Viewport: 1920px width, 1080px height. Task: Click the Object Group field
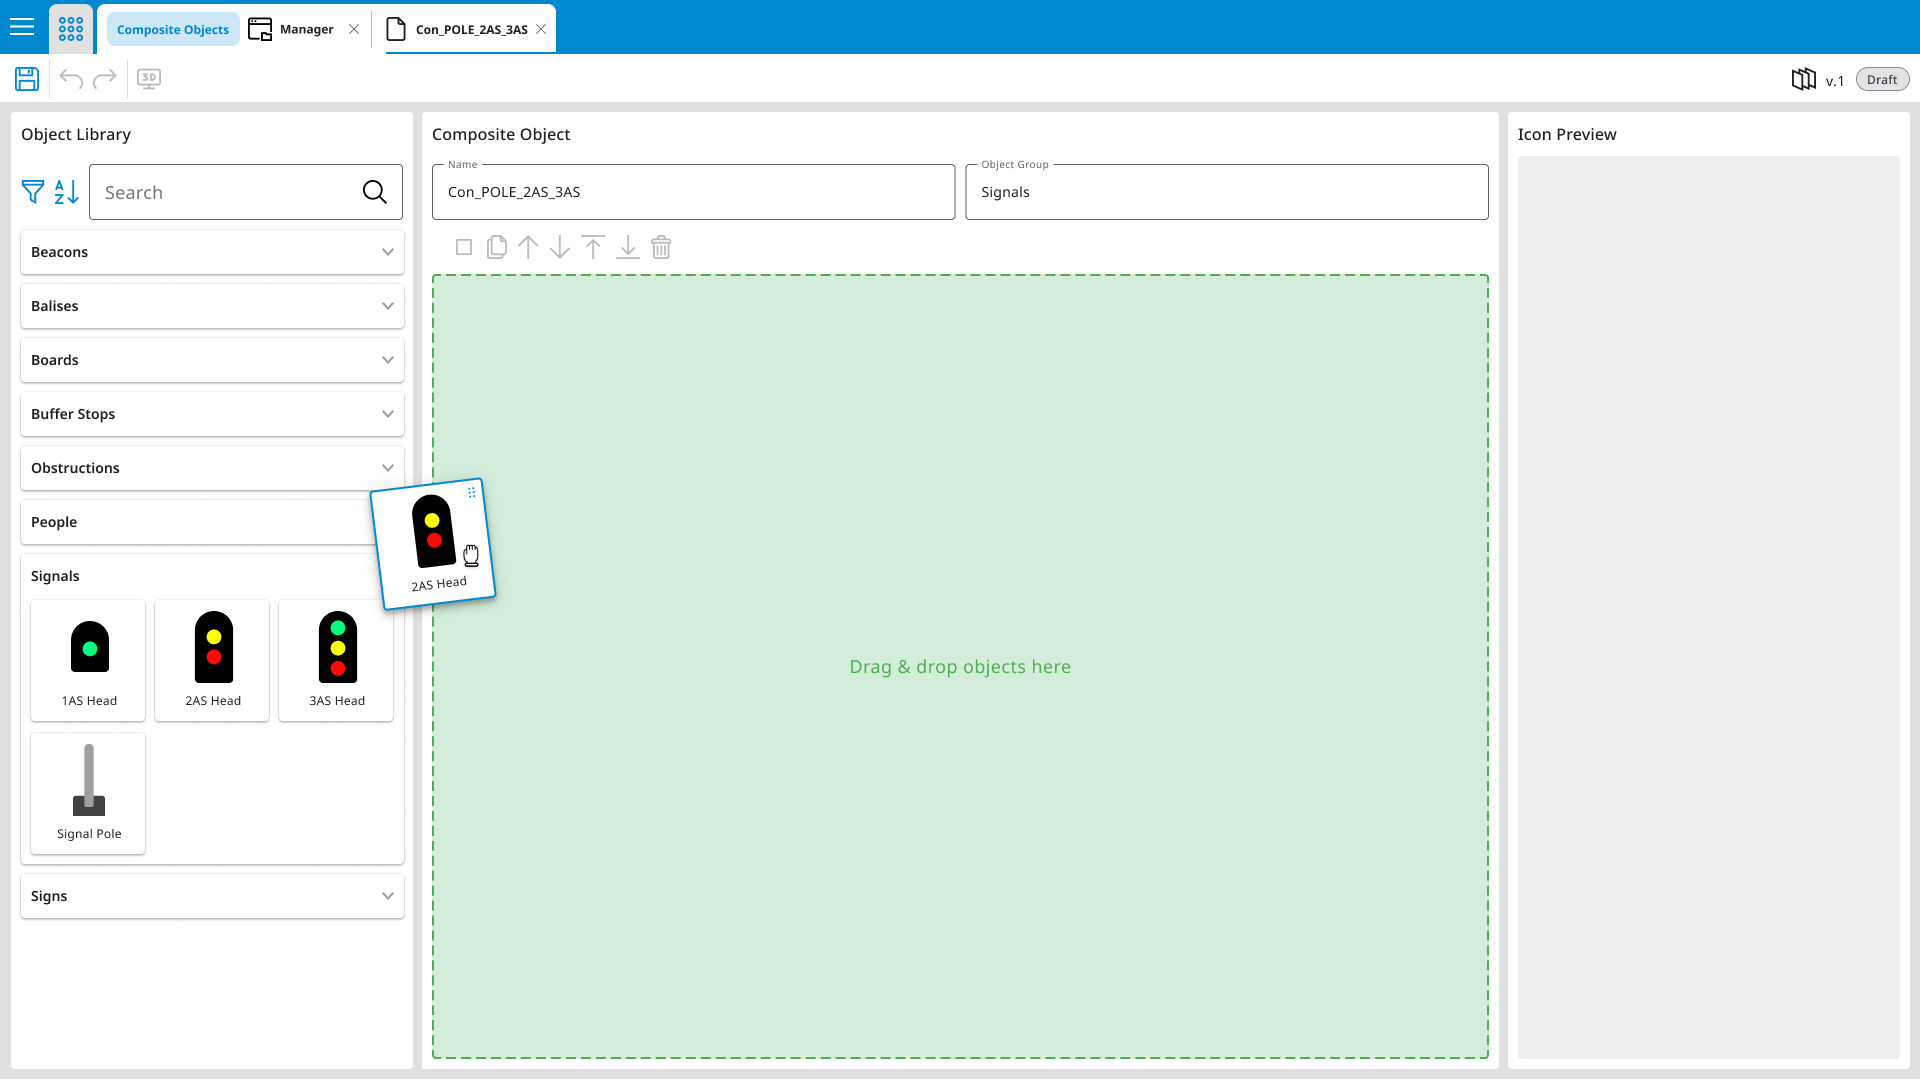[1226, 192]
